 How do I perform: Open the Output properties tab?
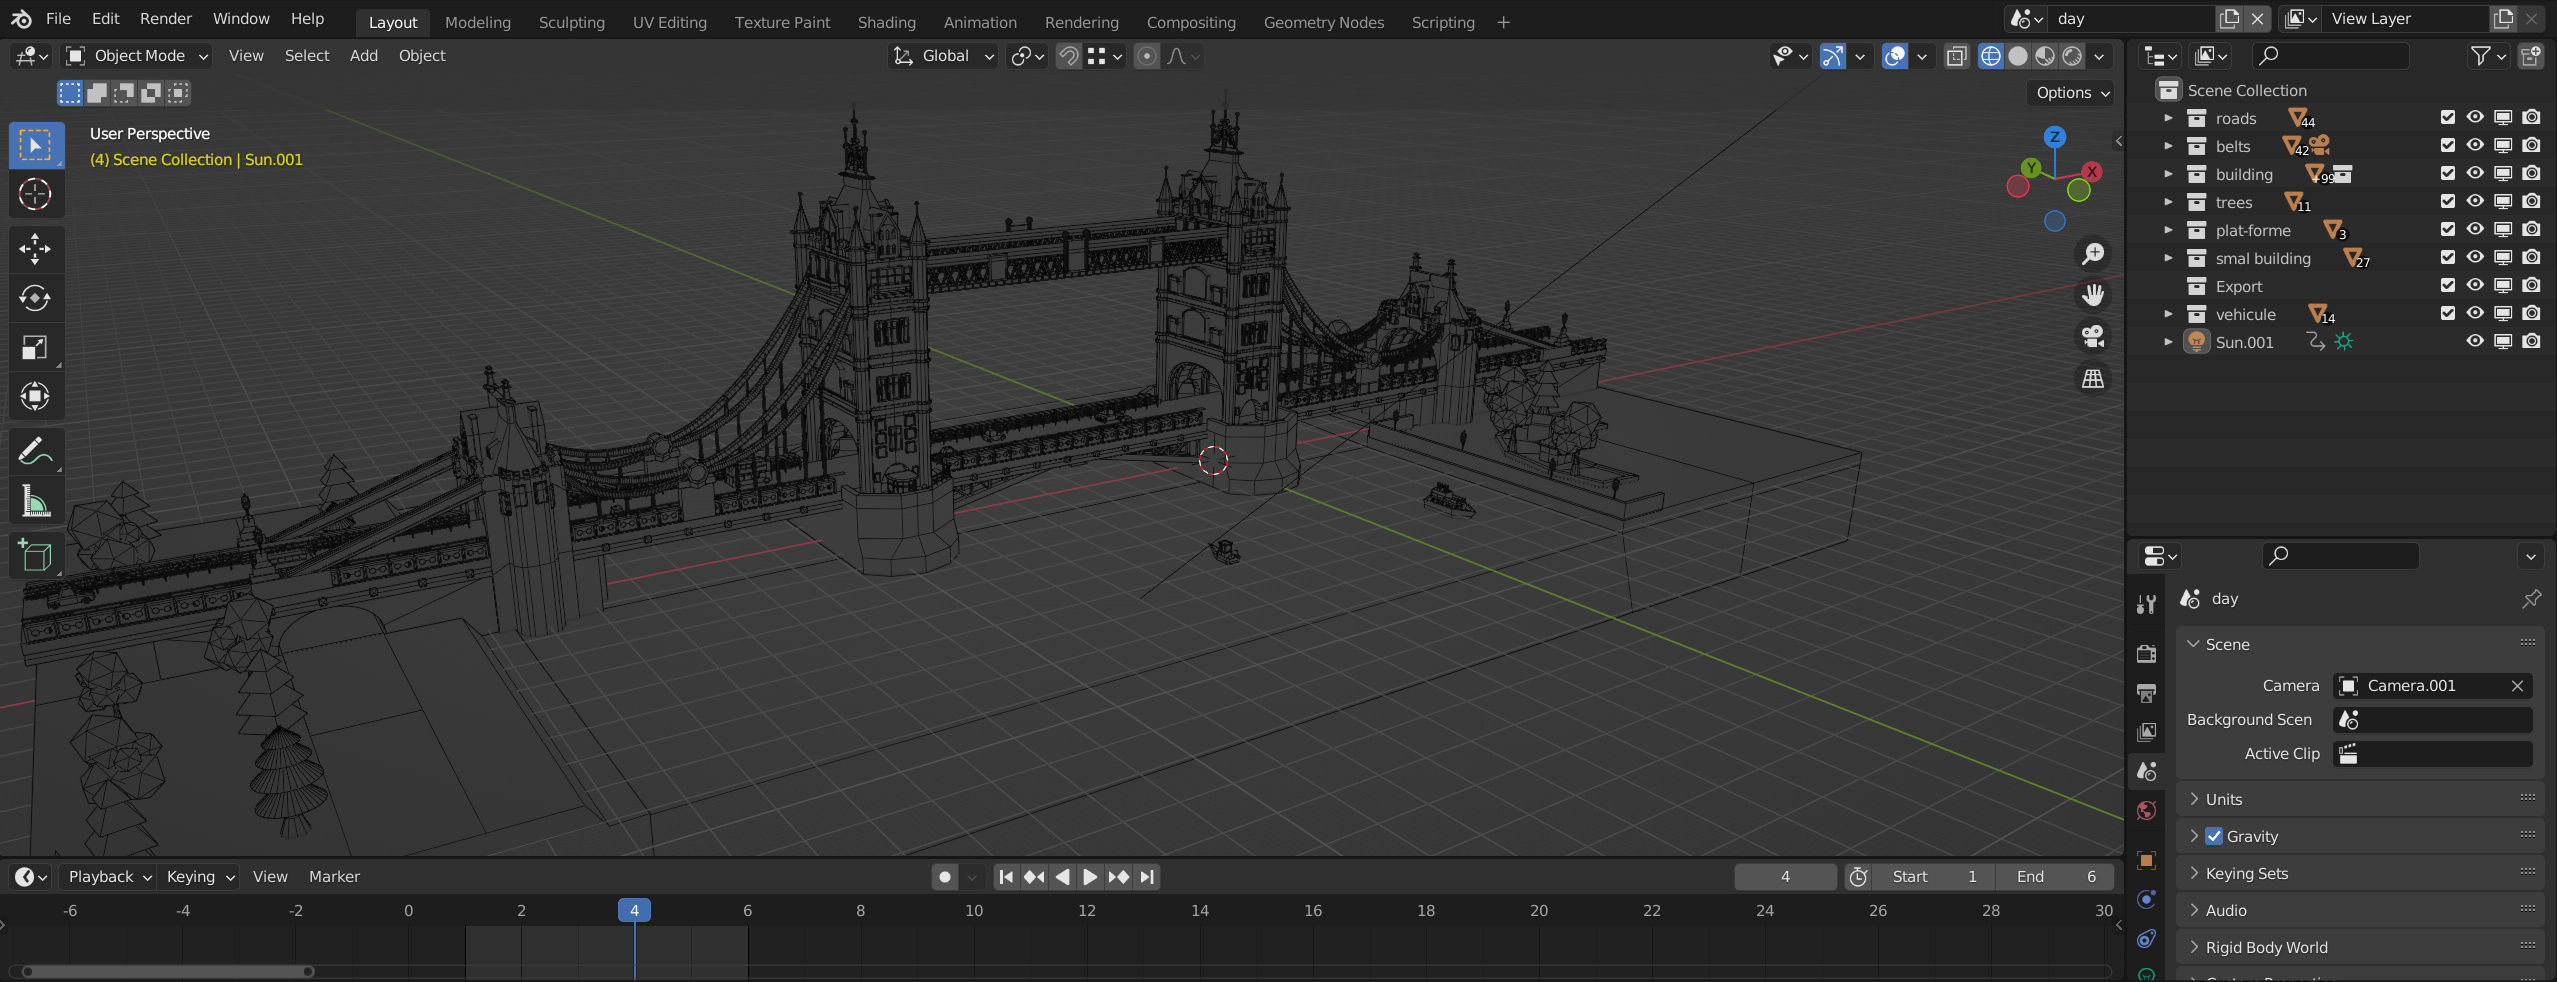coord(2146,693)
